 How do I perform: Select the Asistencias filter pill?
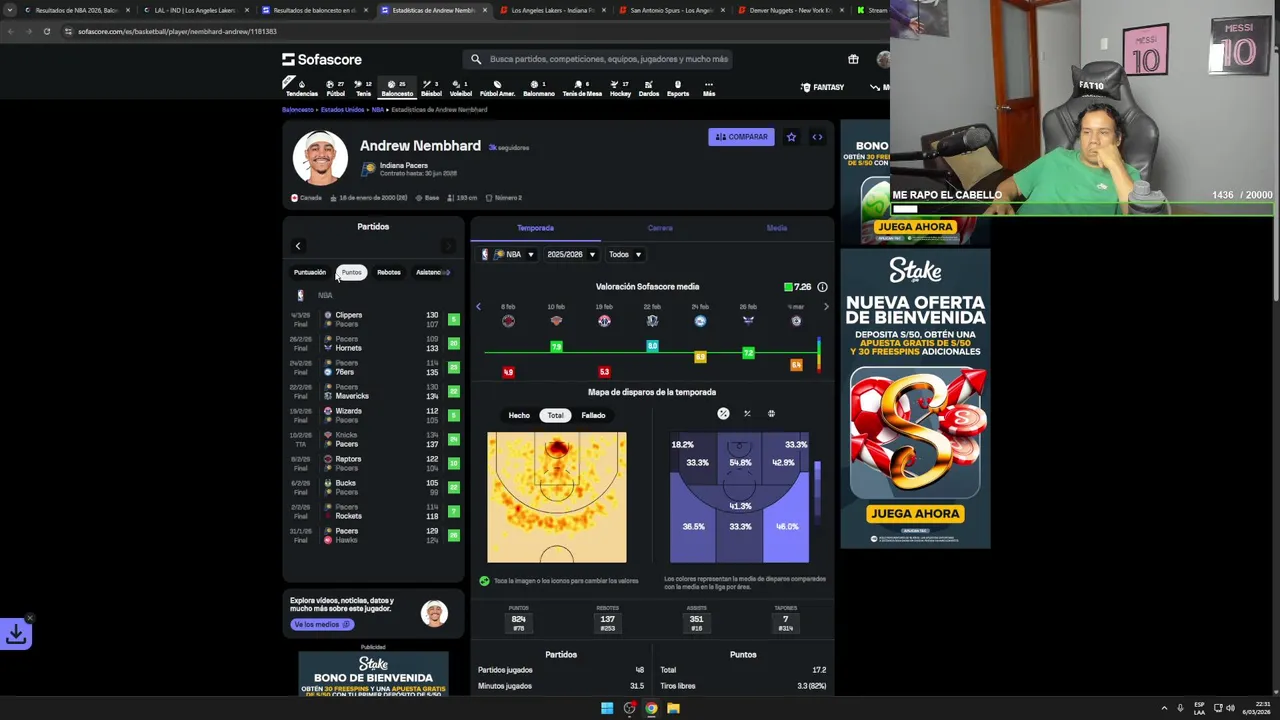click(430, 272)
